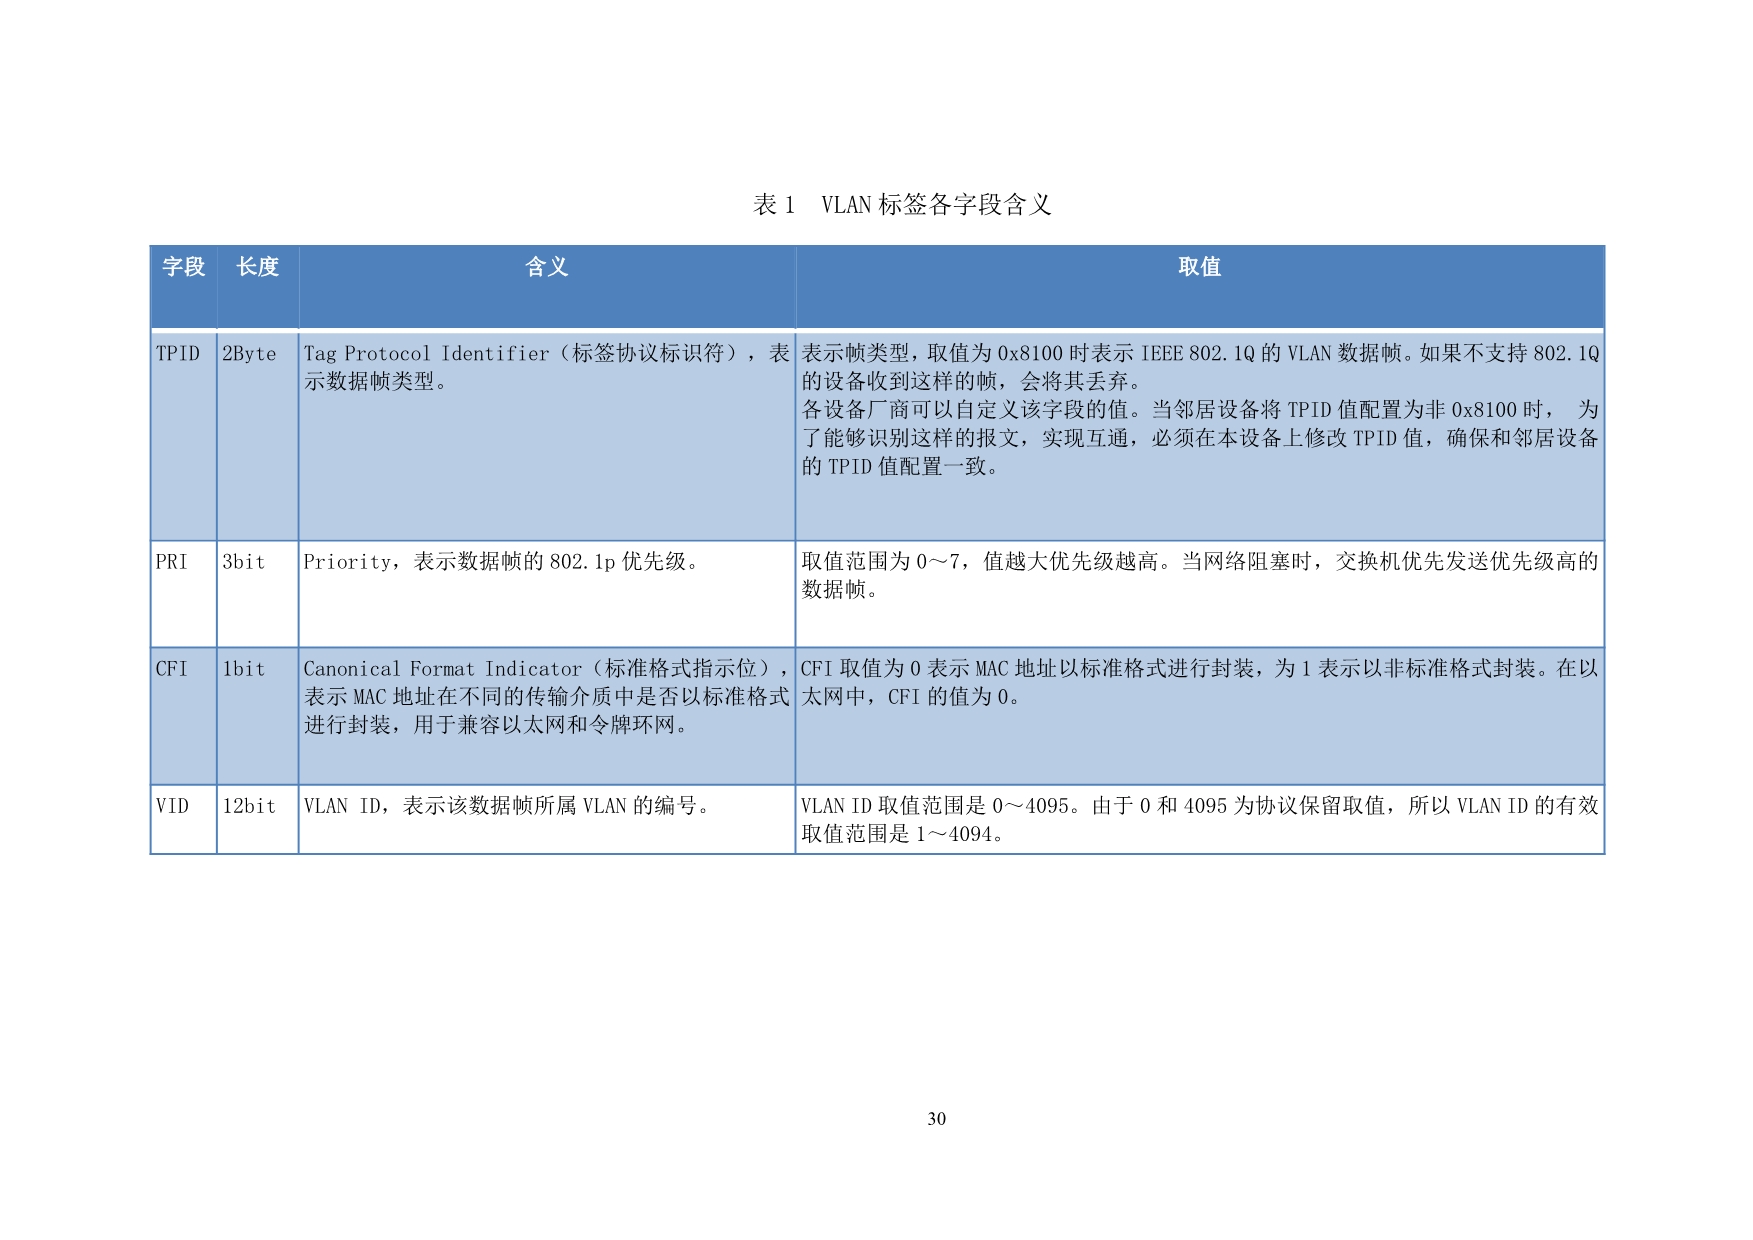Click the "12bit" length cell
Screen dimensions: 1753x1240
pos(249,806)
